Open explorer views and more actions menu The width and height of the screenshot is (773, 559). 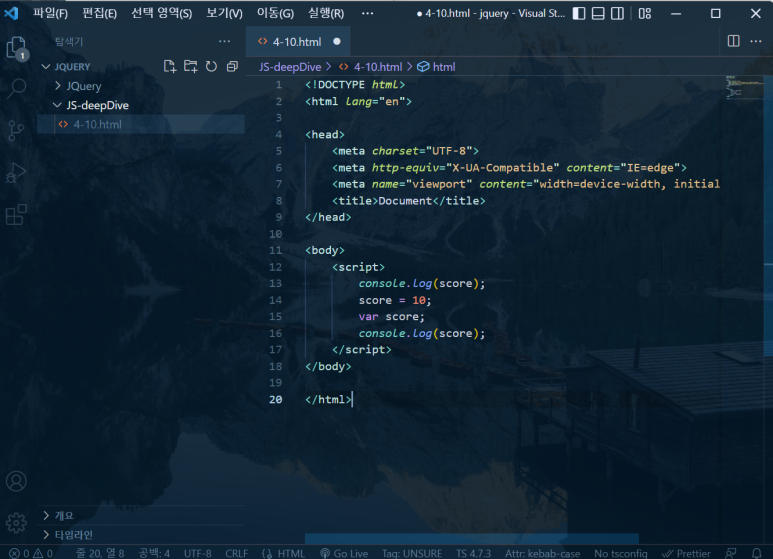pyautogui.click(x=224, y=41)
